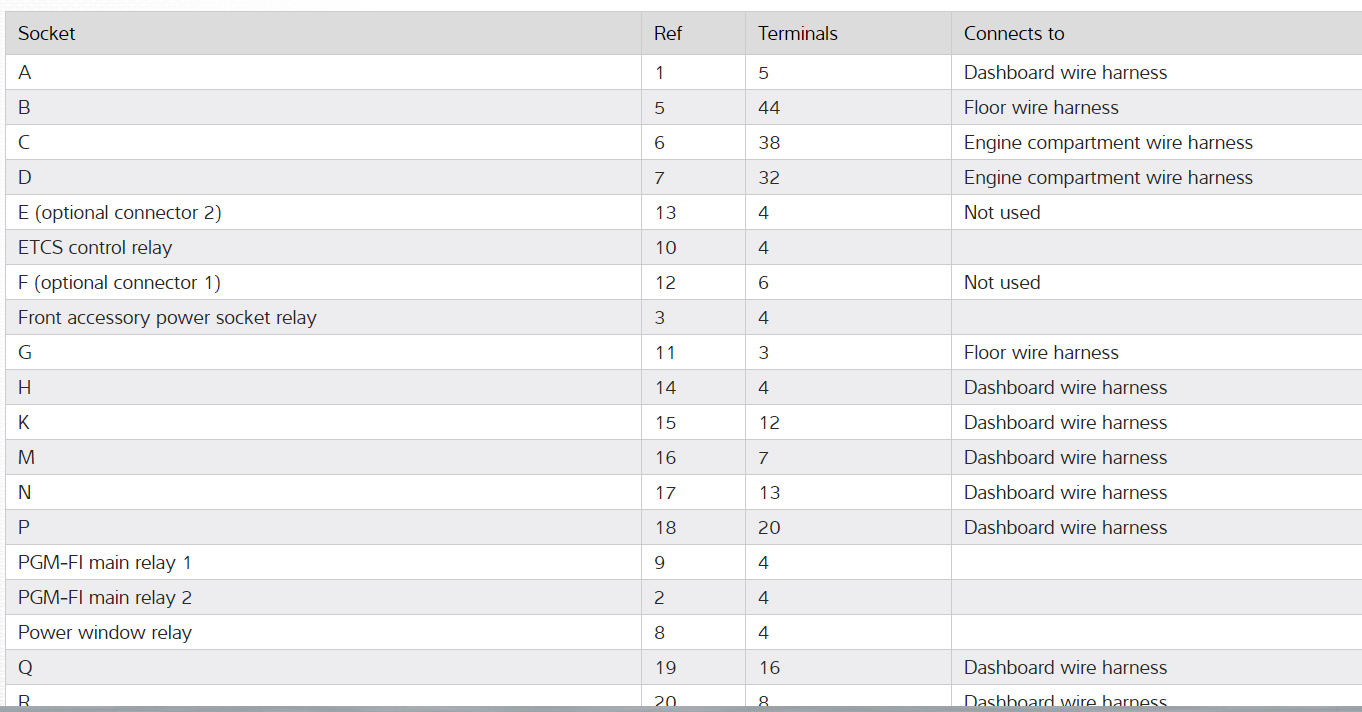This screenshot has width=1362, height=712.
Task: Select Not used in the F connector row
Action: 1002,283
